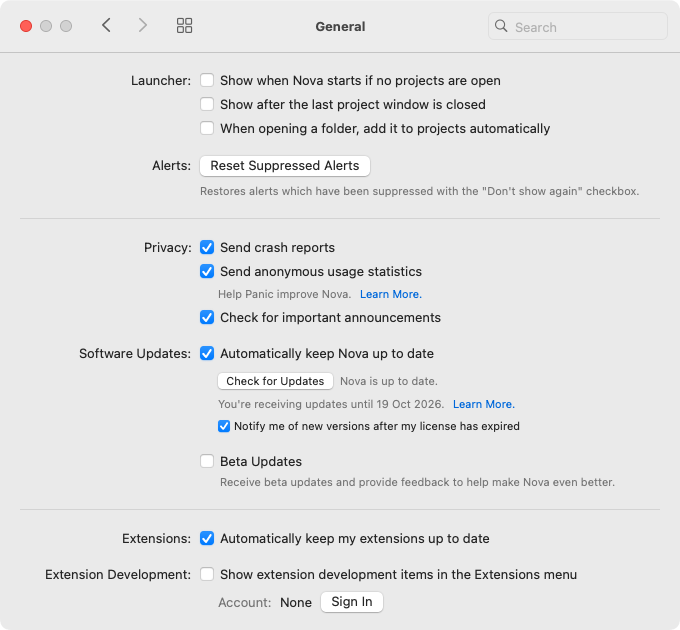This screenshot has width=680, height=630.
Task: Click Reset Suppressed Alerts button
Action: pos(285,166)
